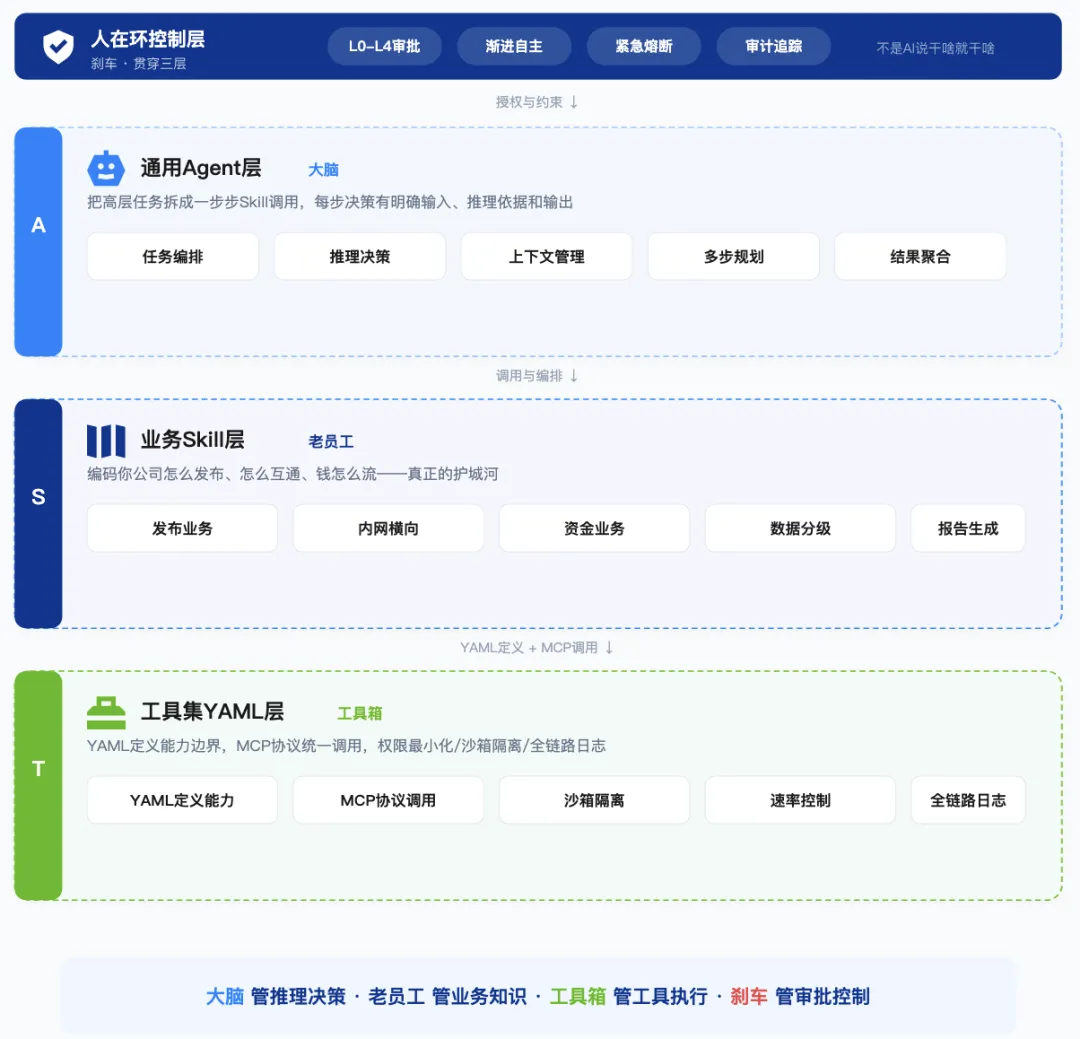The image size is (1080, 1039).
Task: Click 老员工 in the bottom summary
Action: click(397, 996)
